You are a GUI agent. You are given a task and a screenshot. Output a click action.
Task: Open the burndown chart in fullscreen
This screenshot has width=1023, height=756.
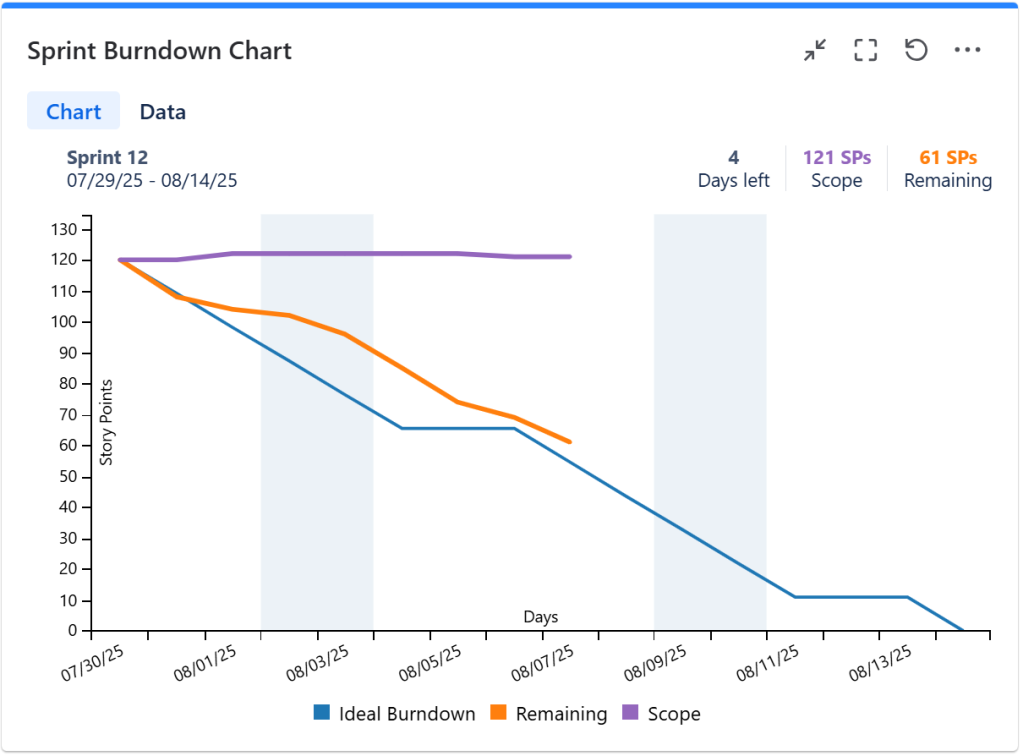click(x=866, y=50)
